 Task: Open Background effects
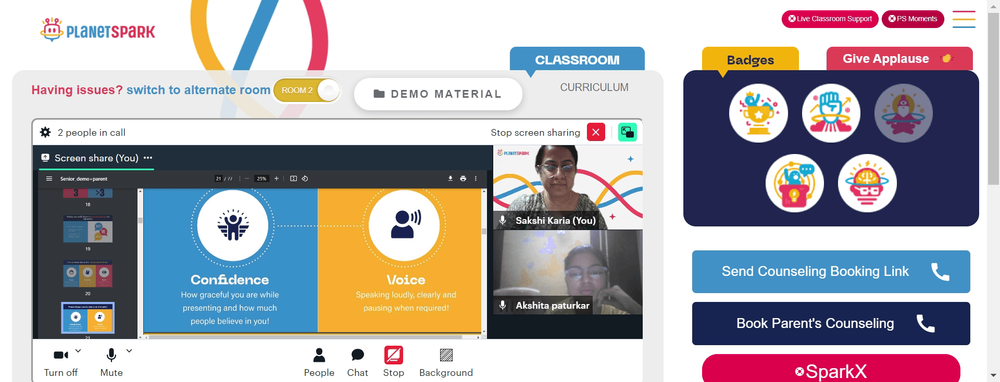click(x=446, y=362)
